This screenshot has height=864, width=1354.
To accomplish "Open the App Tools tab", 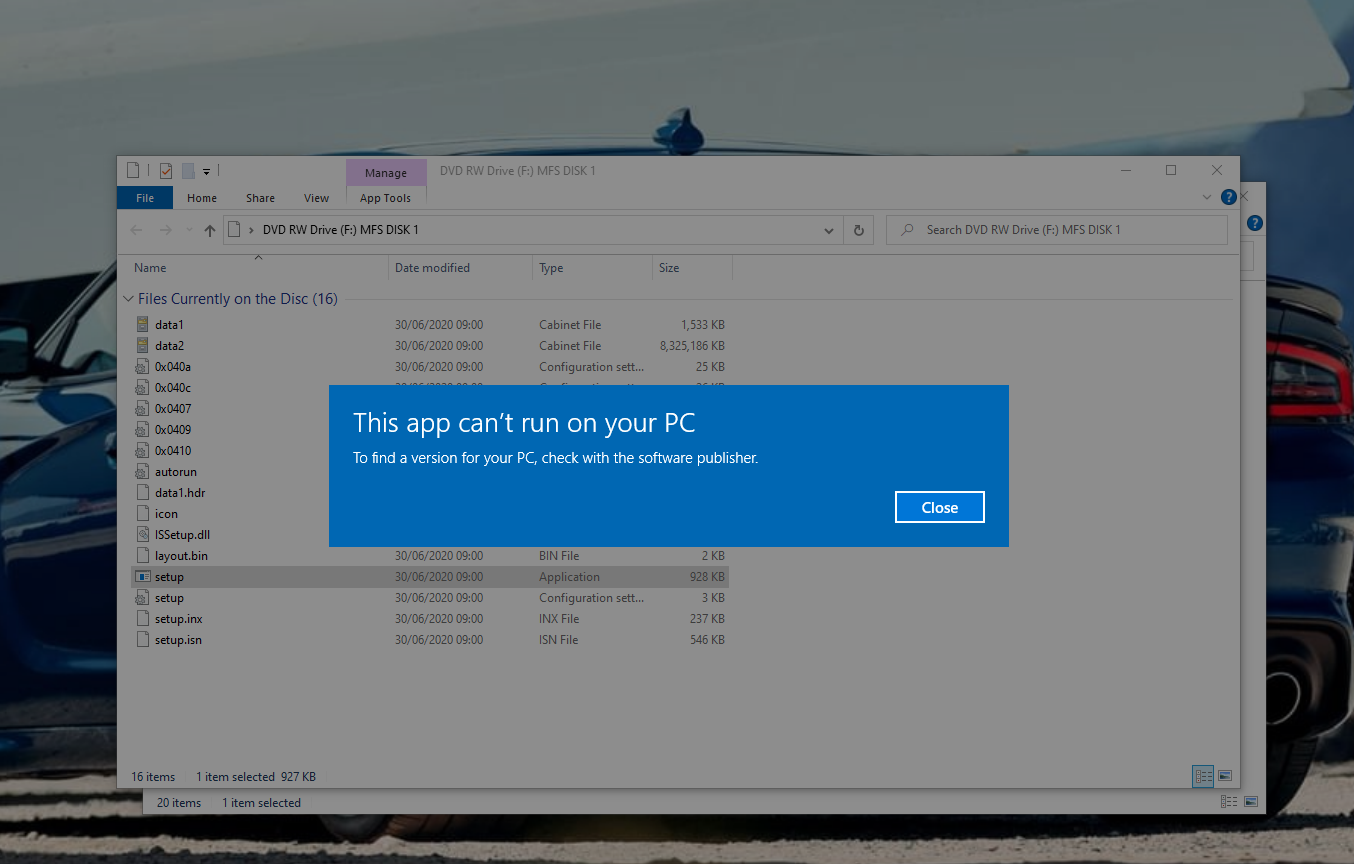I will click(x=385, y=198).
